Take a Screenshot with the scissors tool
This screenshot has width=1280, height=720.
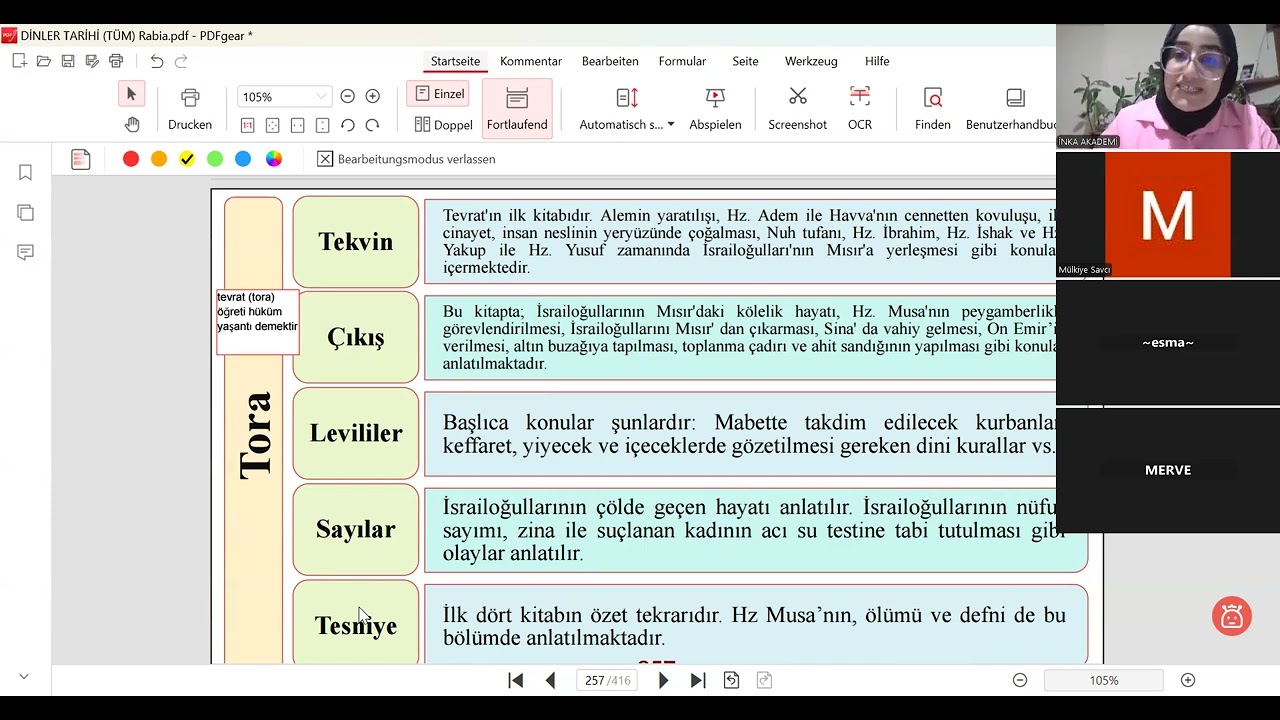(x=797, y=108)
